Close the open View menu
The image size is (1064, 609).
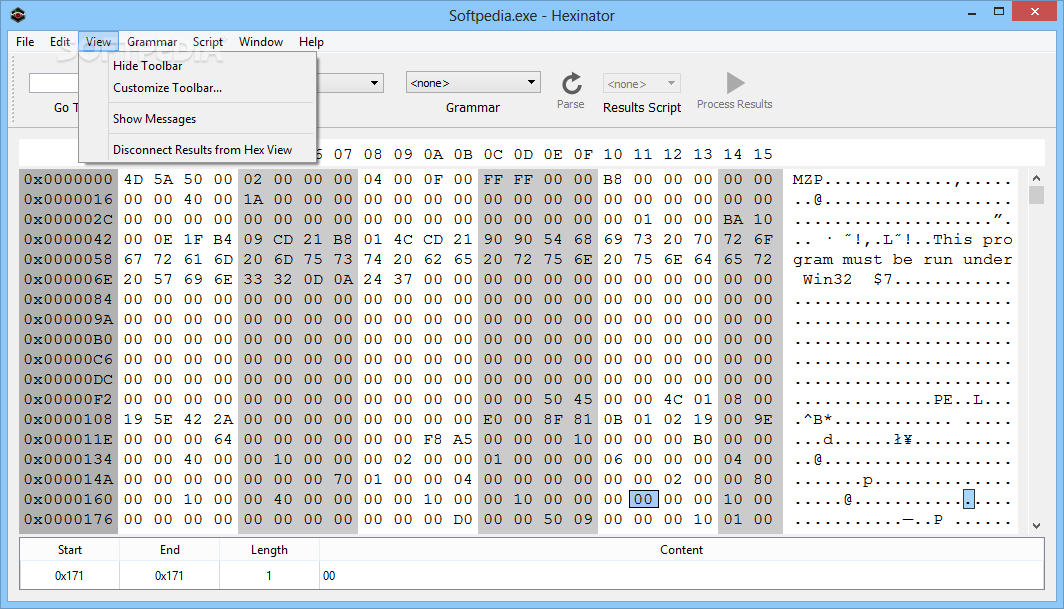pos(98,41)
